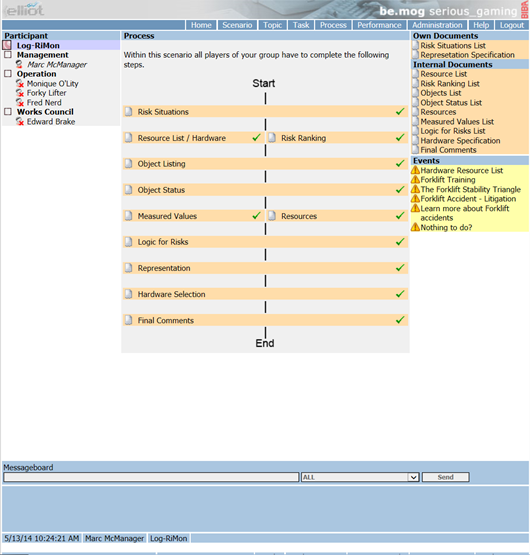
Task: Open the Administration tab
Action: [x=437, y=25]
